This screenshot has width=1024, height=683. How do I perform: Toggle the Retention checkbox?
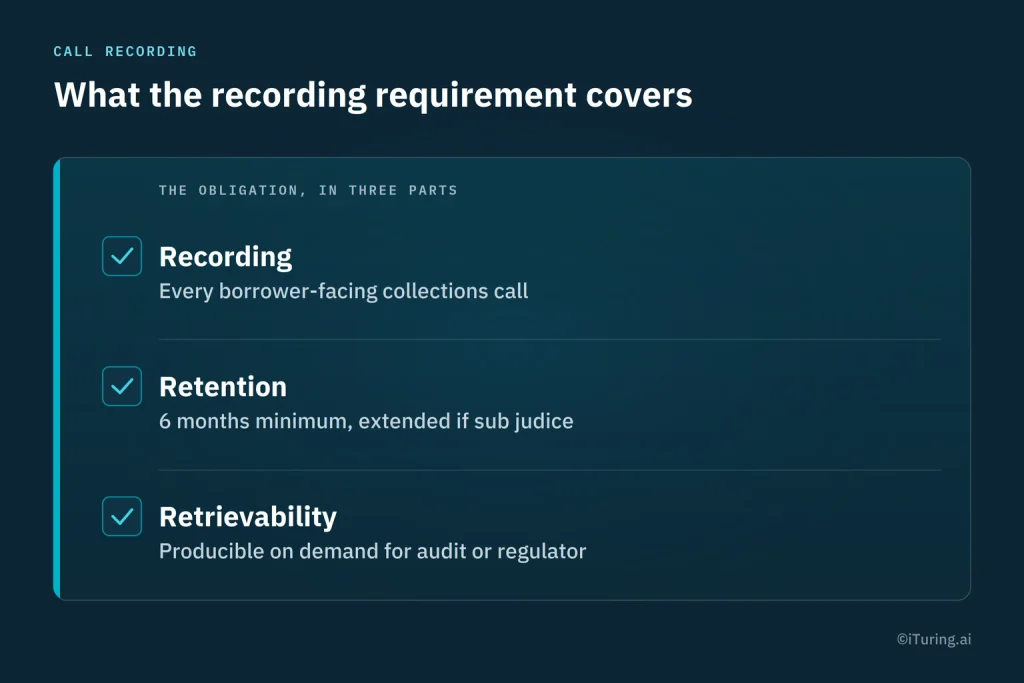[122, 386]
